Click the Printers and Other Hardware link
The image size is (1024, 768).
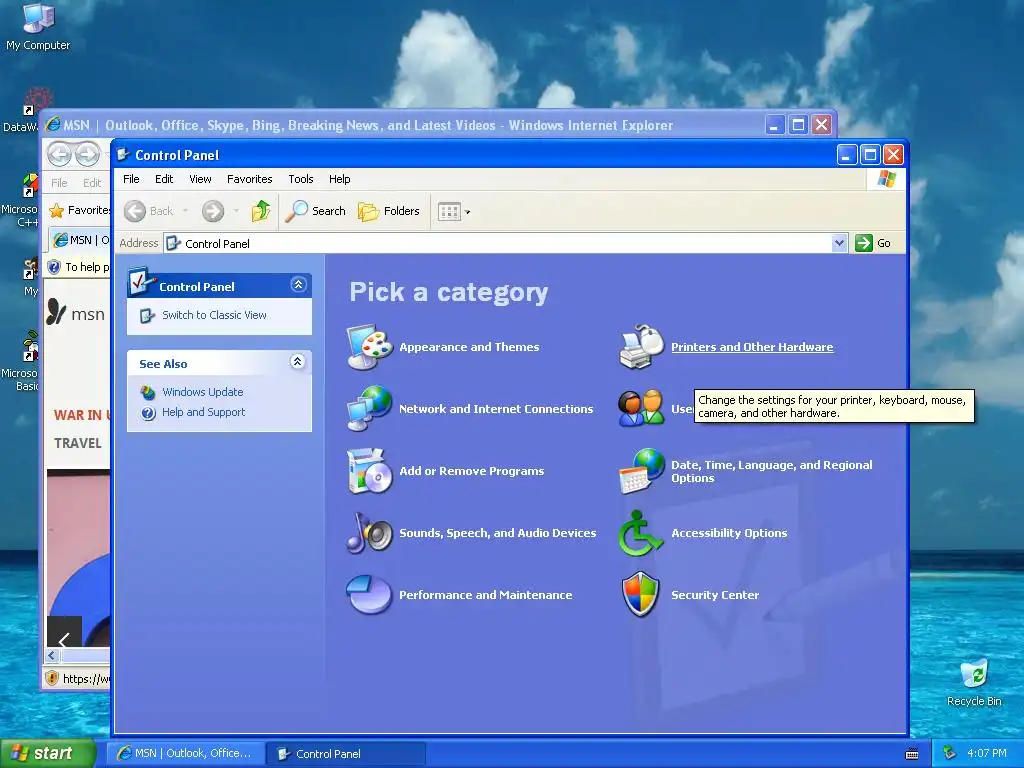752,347
